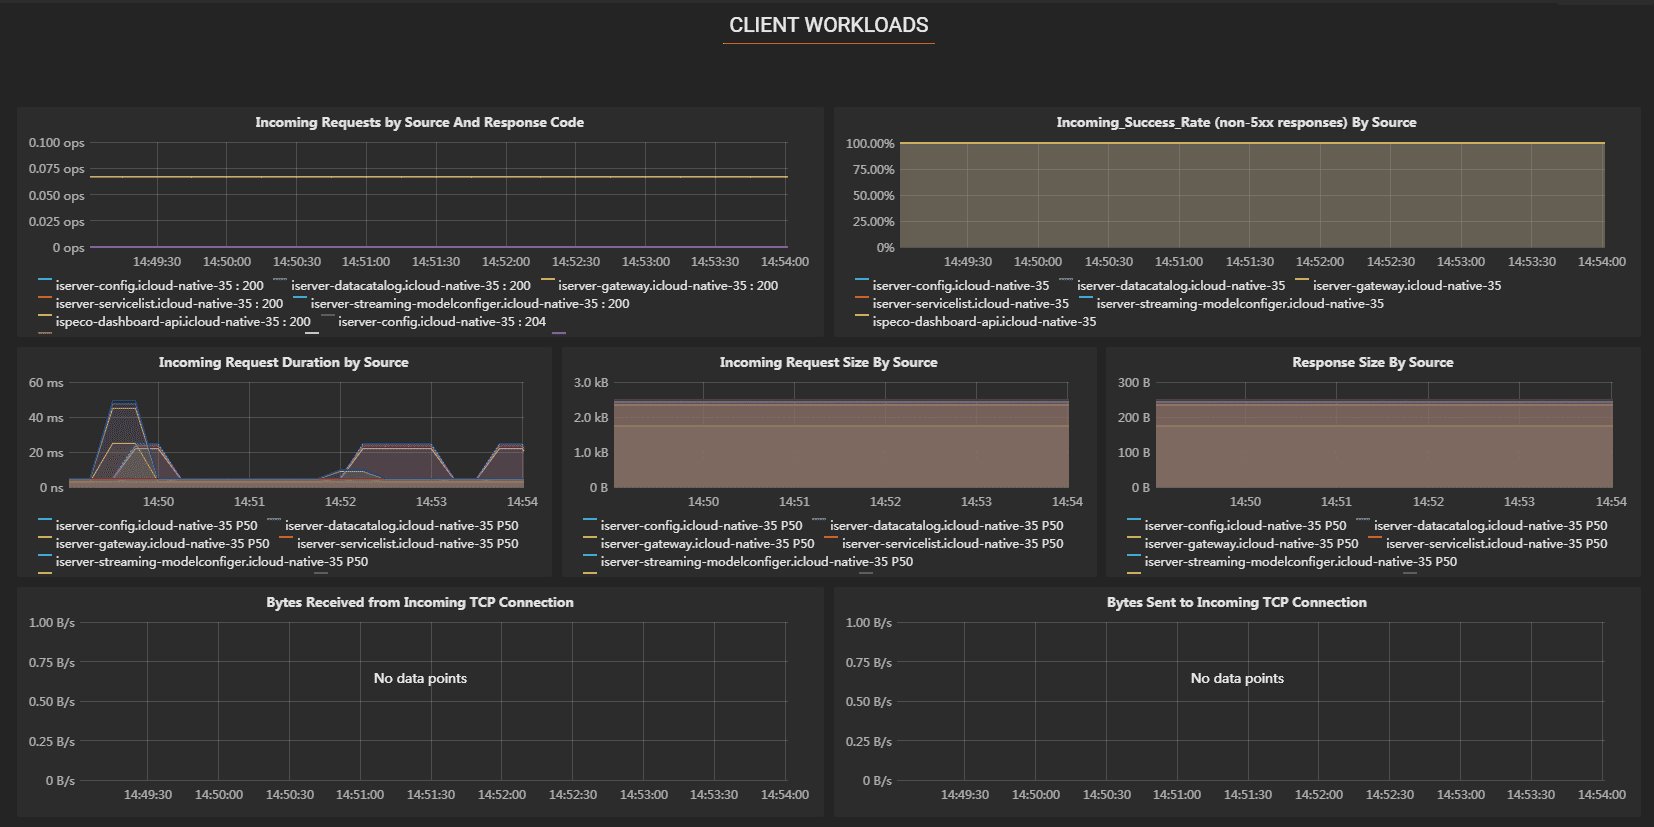Open Incoming Requests by Source And Response Code panel menu
Viewport: 1654px width, 827px height.
coord(419,123)
